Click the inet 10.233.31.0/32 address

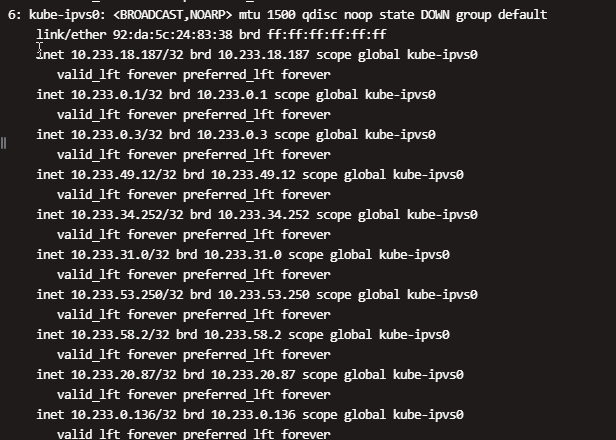pos(103,255)
